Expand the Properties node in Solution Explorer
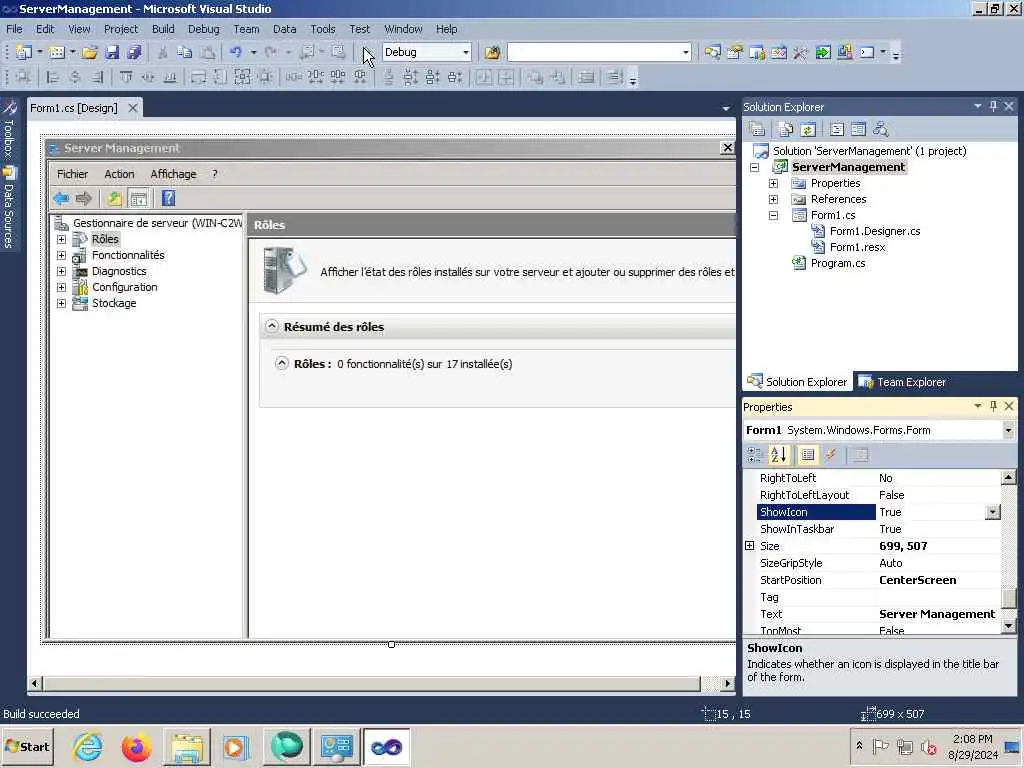The image size is (1024, 768). coord(773,184)
